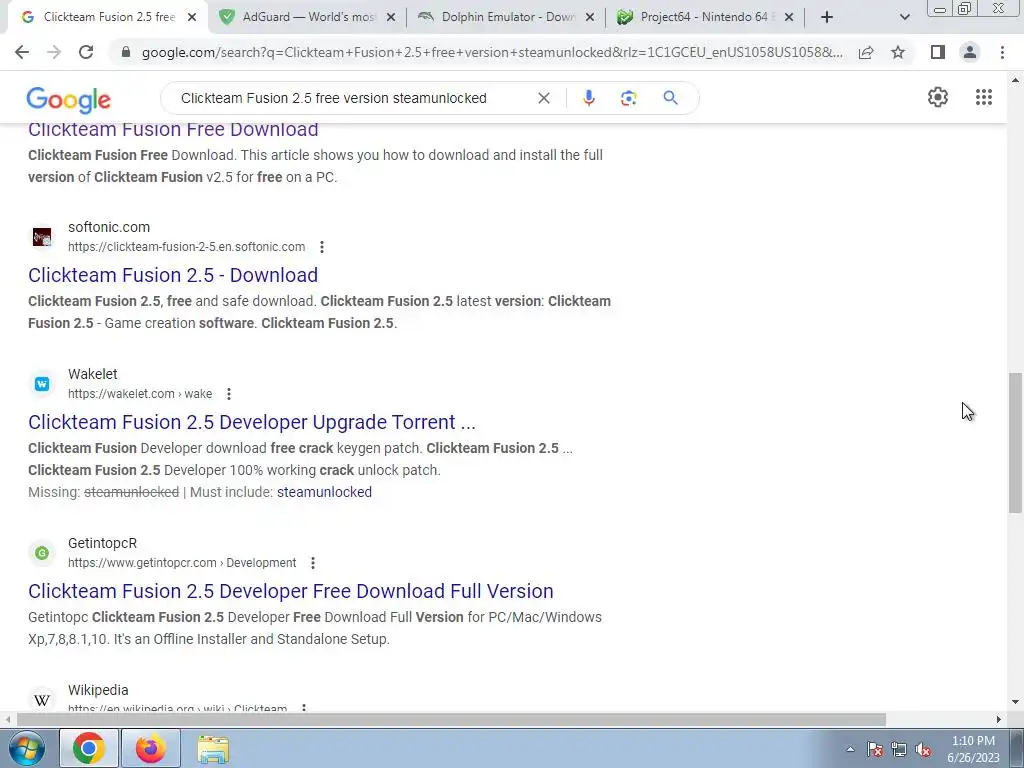Open Developer Free Download Full Version link
The image size is (1024, 768).
pyautogui.click(x=291, y=591)
